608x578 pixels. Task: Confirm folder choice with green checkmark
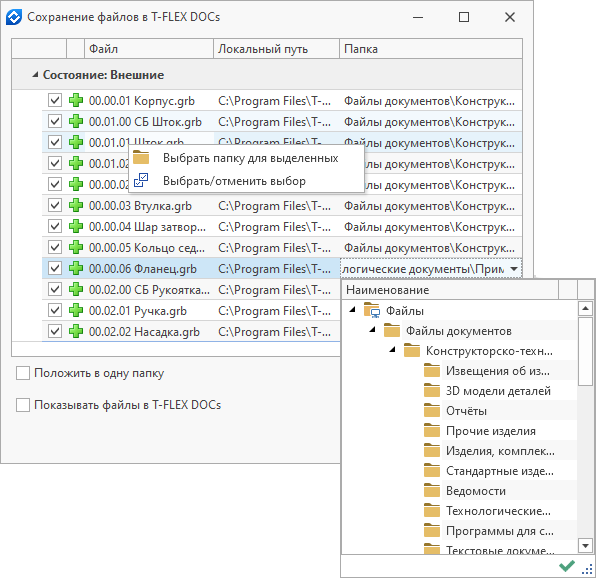pos(567,566)
